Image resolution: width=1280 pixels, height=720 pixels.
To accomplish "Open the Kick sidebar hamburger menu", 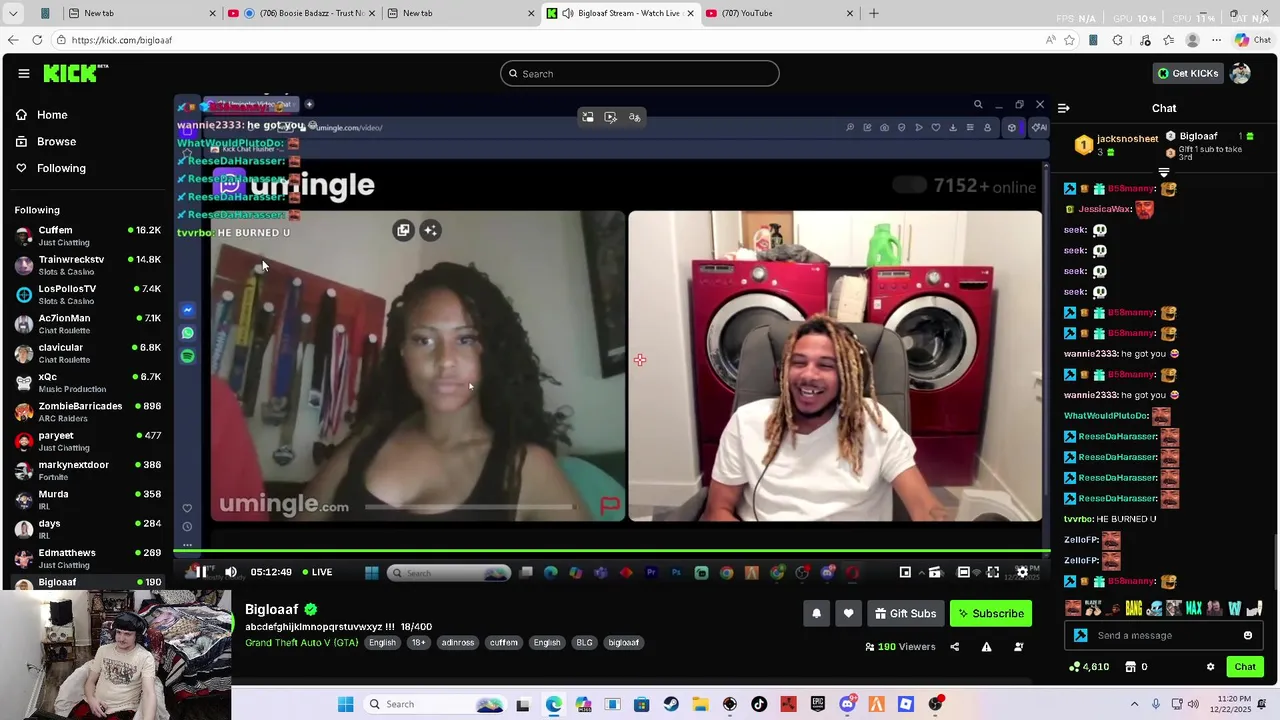I will click(23, 73).
